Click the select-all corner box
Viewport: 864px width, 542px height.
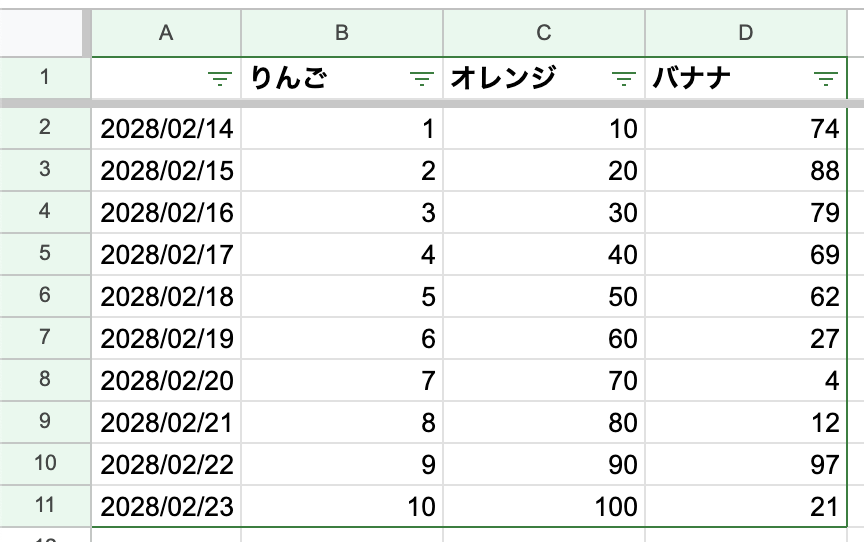point(41,33)
